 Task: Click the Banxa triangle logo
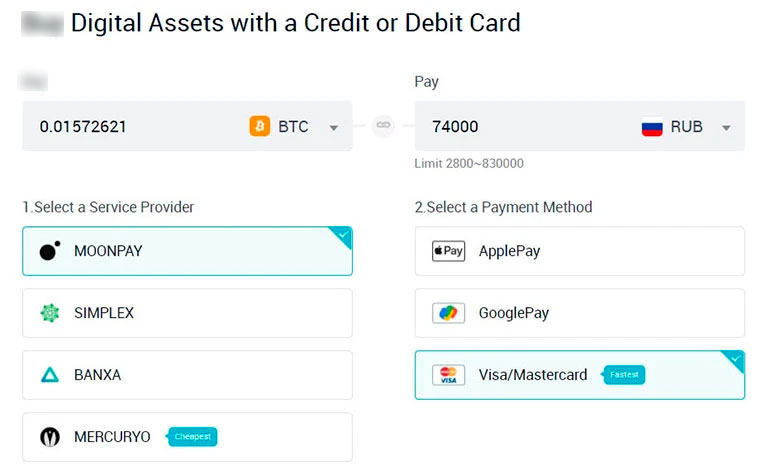[x=50, y=375]
